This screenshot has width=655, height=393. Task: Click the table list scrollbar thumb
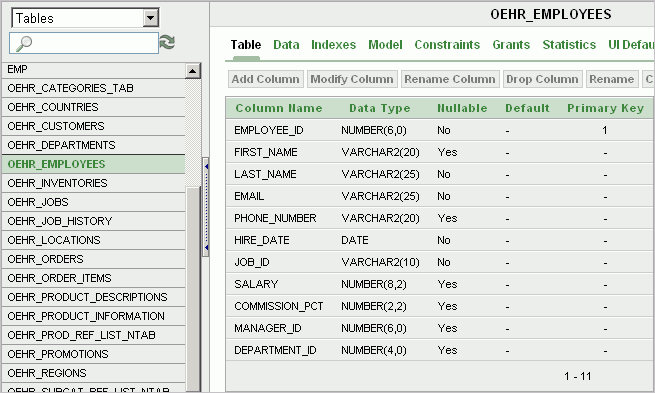click(x=193, y=288)
